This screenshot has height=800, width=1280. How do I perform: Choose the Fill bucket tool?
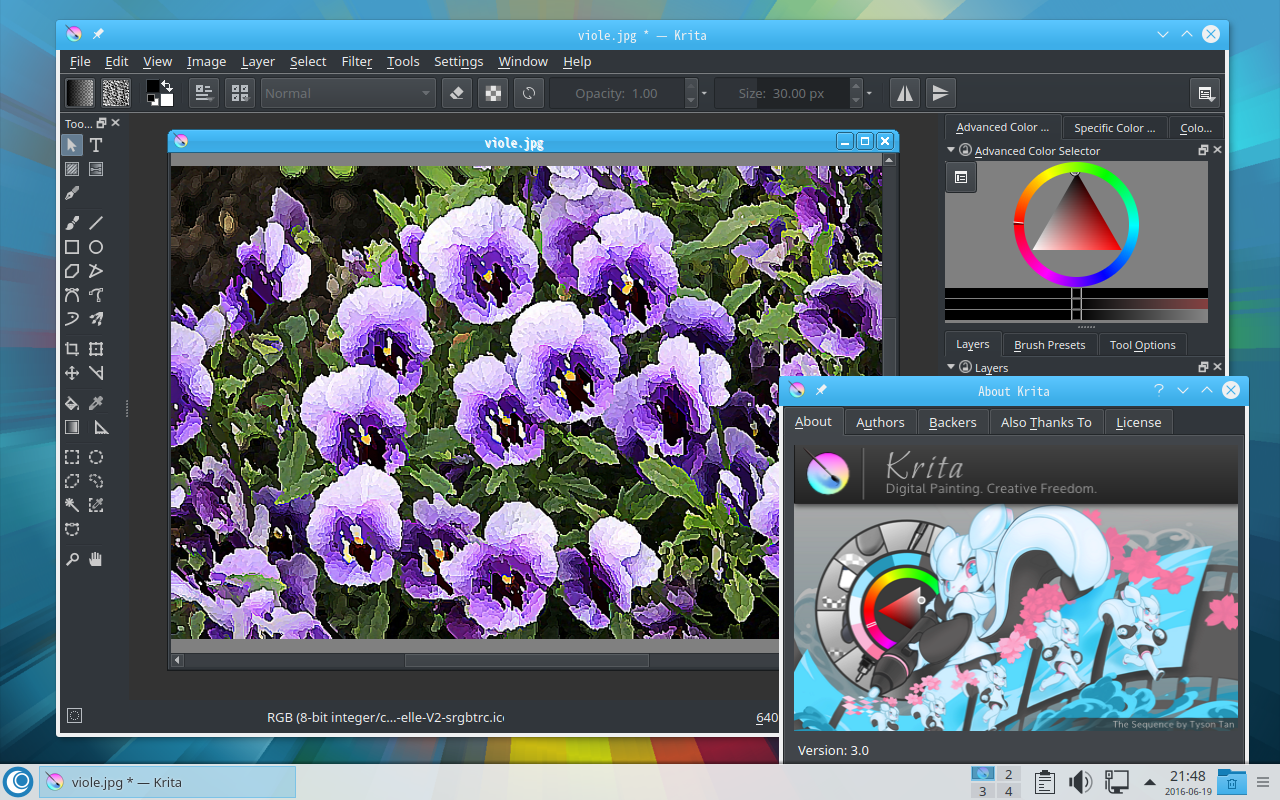[x=72, y=404]
